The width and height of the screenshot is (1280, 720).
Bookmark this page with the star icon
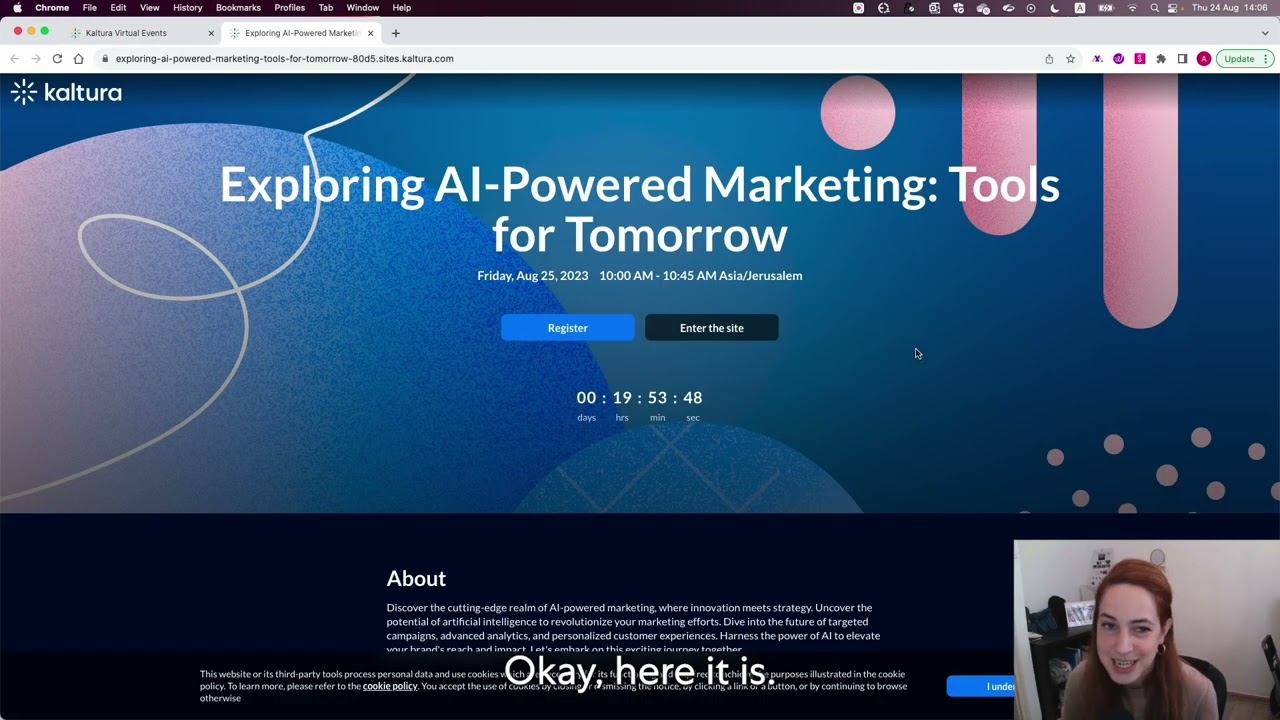(x=1070, y=59)
